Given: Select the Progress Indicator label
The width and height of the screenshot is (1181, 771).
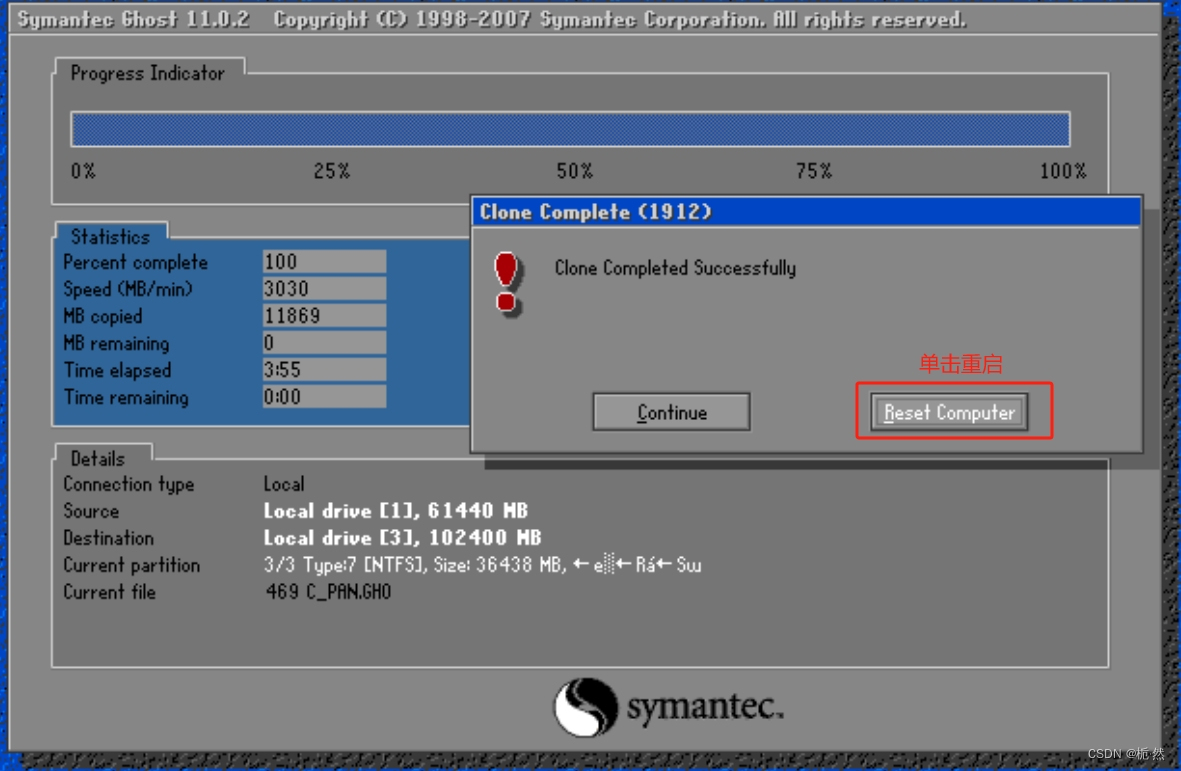Looking at the screenshot, I should pos(148,73).
